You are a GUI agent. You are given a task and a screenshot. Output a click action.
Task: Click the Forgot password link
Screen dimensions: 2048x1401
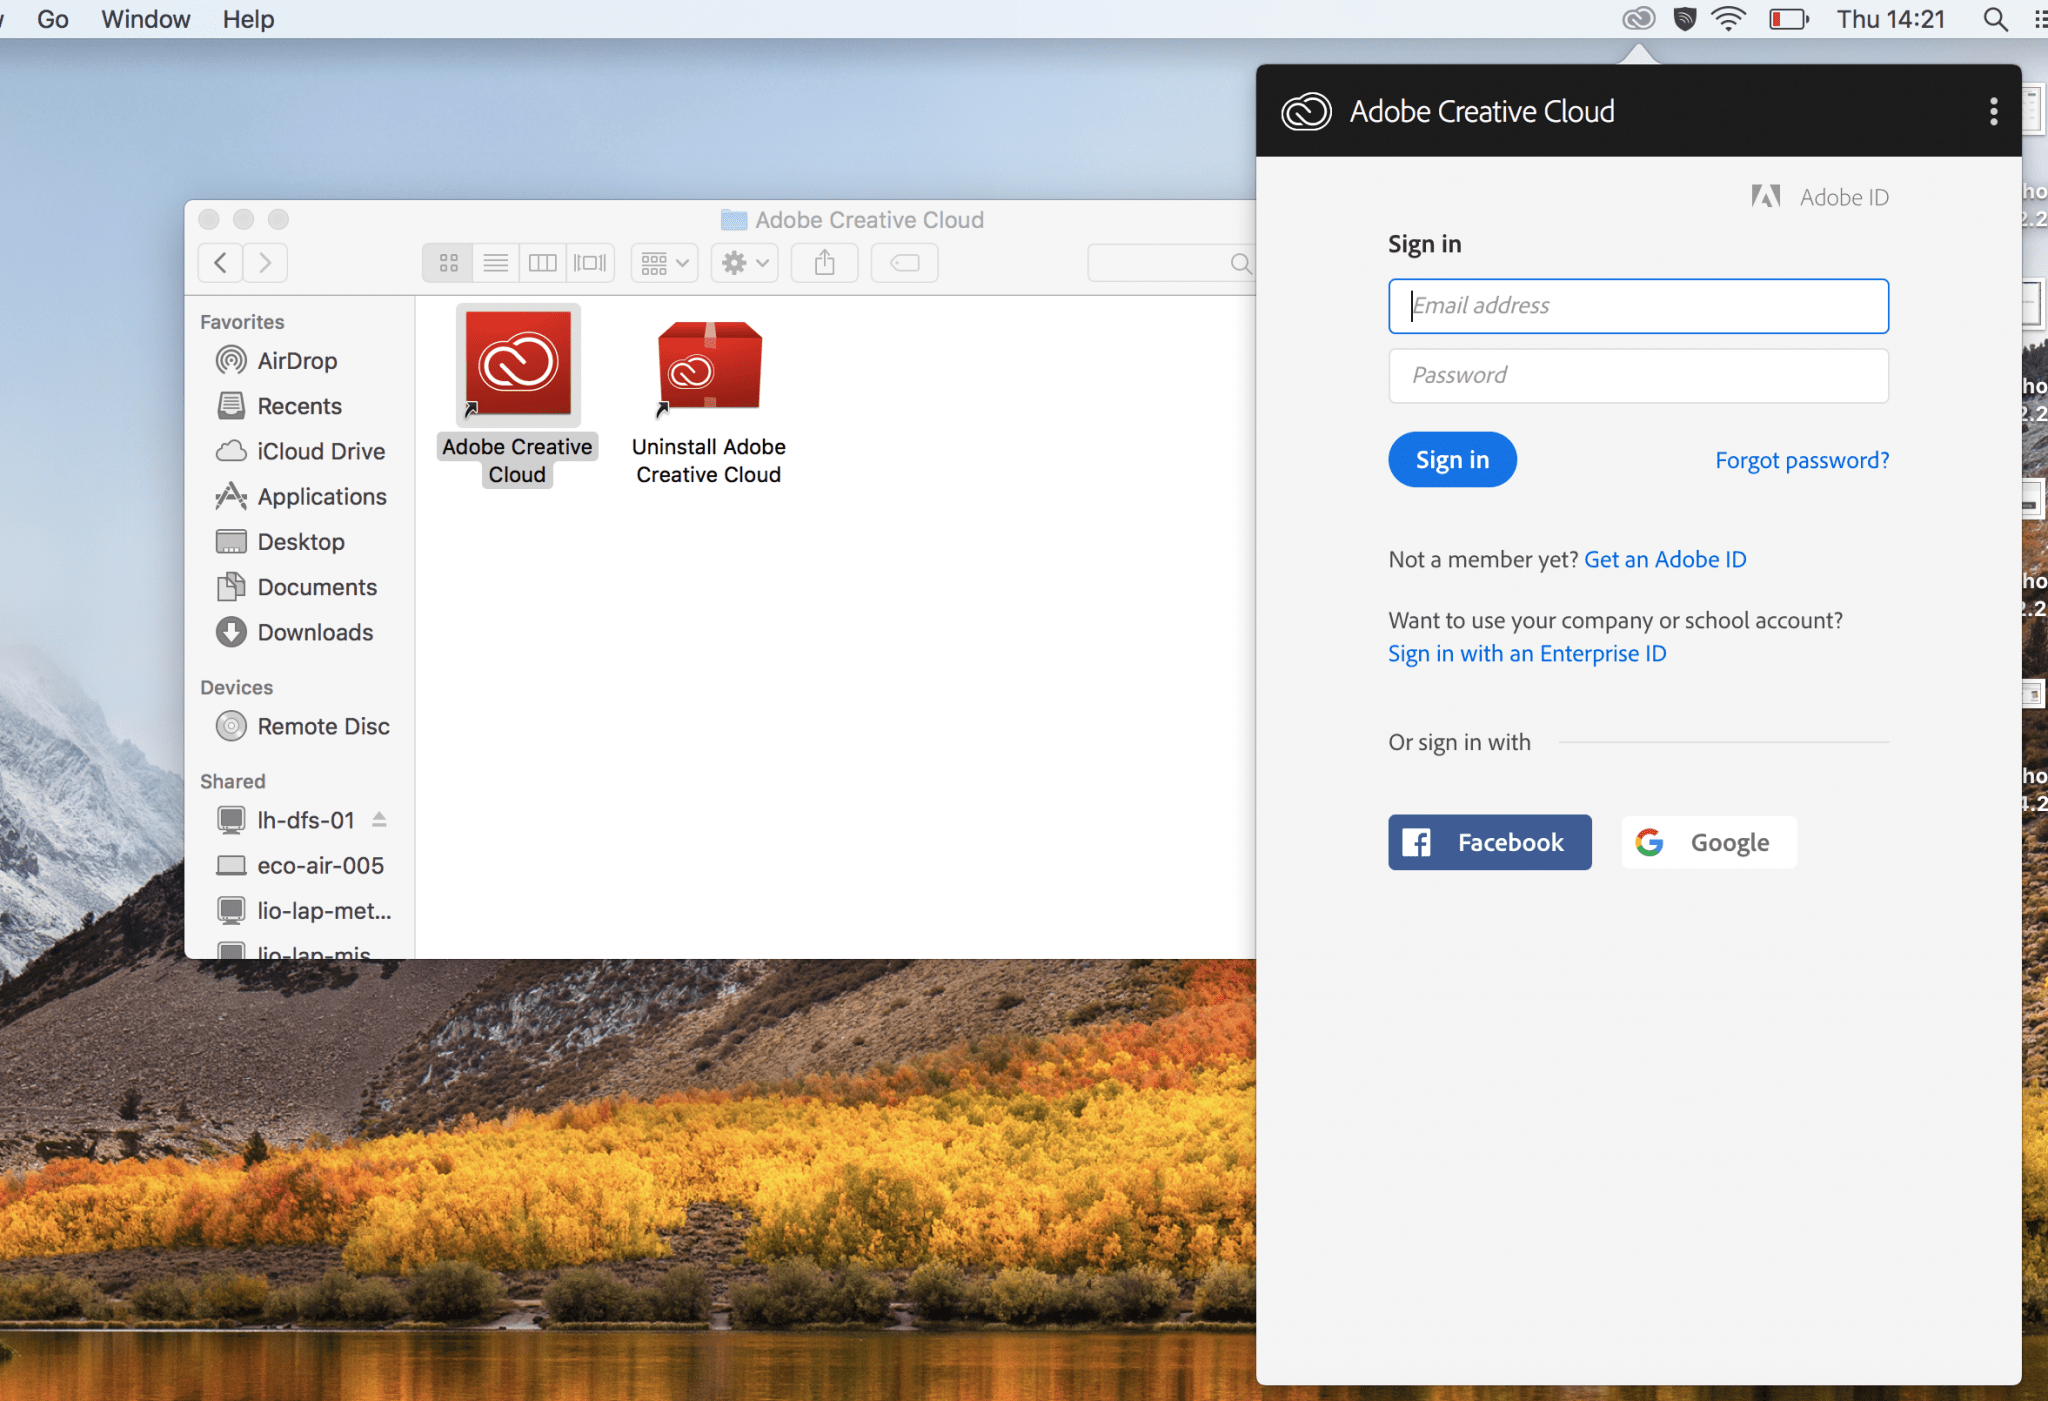[1801, 460]
